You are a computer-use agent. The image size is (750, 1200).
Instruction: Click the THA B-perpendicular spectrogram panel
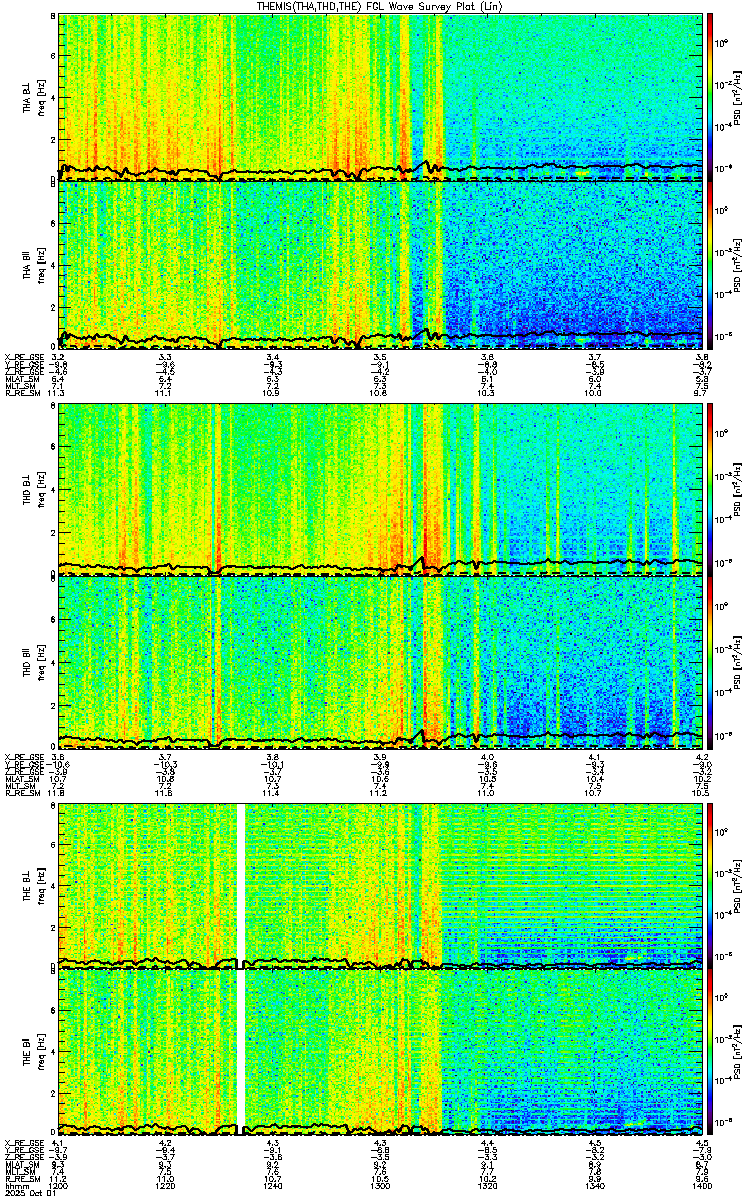click(x=381, y=98)
